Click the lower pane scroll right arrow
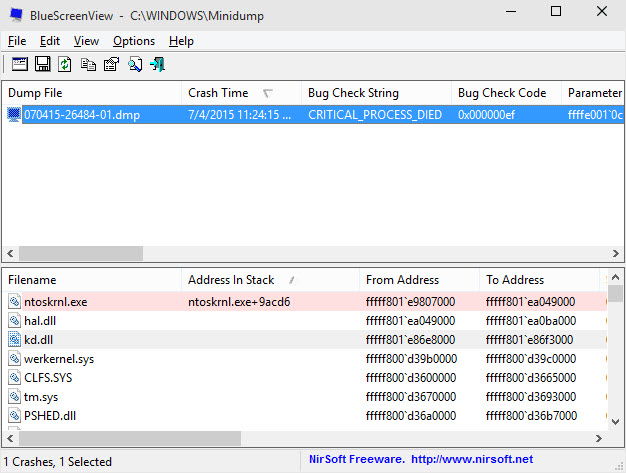Viewport: 626px width, 473px height. pyautogui.click(x=598, y=438)
